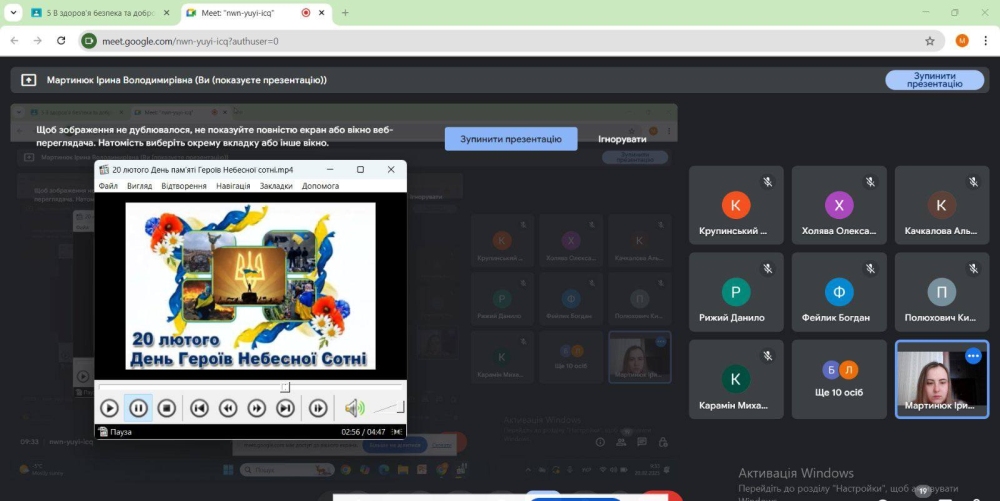Open the Файл menu in media player
Viewport: 1000px width, 501px height.
pyautogui.click(x=108, y=186)
